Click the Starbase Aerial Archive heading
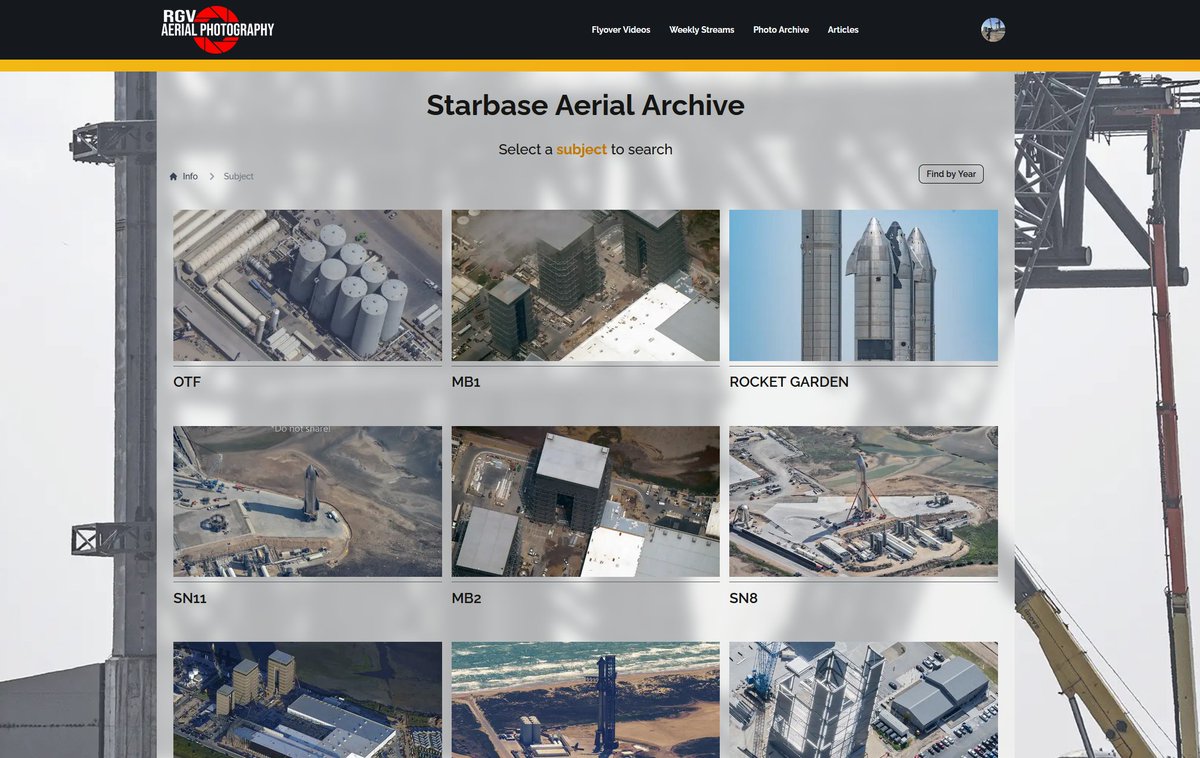 coord(585,105)
